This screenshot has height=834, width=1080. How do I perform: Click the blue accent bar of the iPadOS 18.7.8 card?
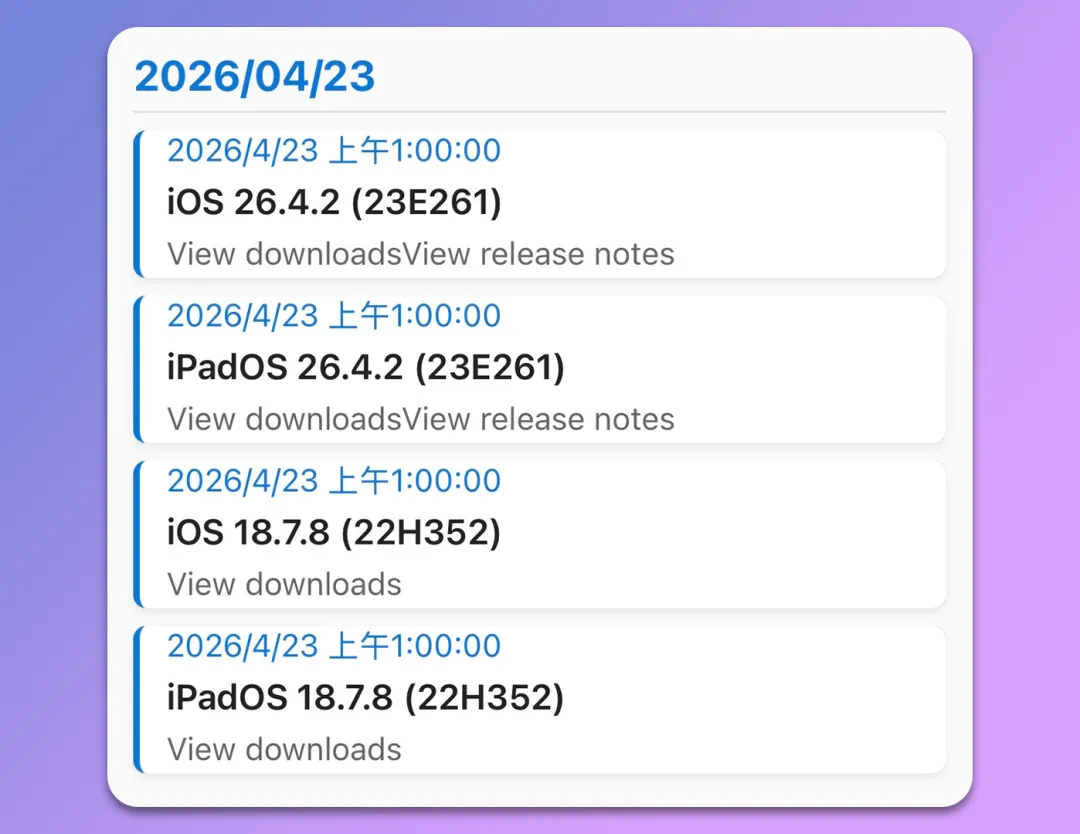click(137, 699)
